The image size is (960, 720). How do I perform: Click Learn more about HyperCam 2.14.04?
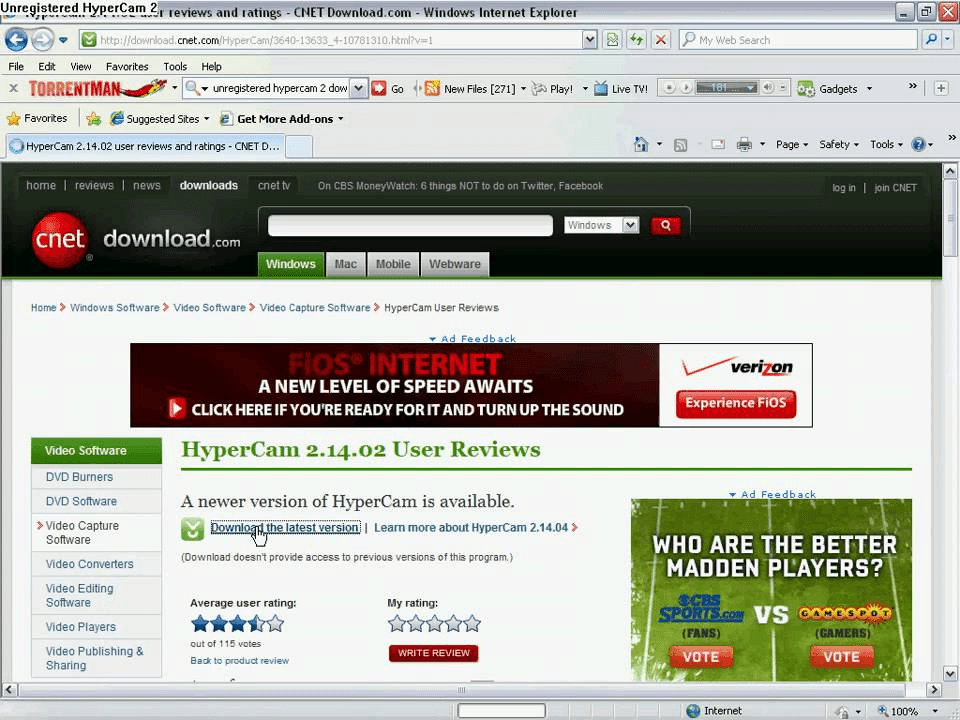tap(471, 528)
